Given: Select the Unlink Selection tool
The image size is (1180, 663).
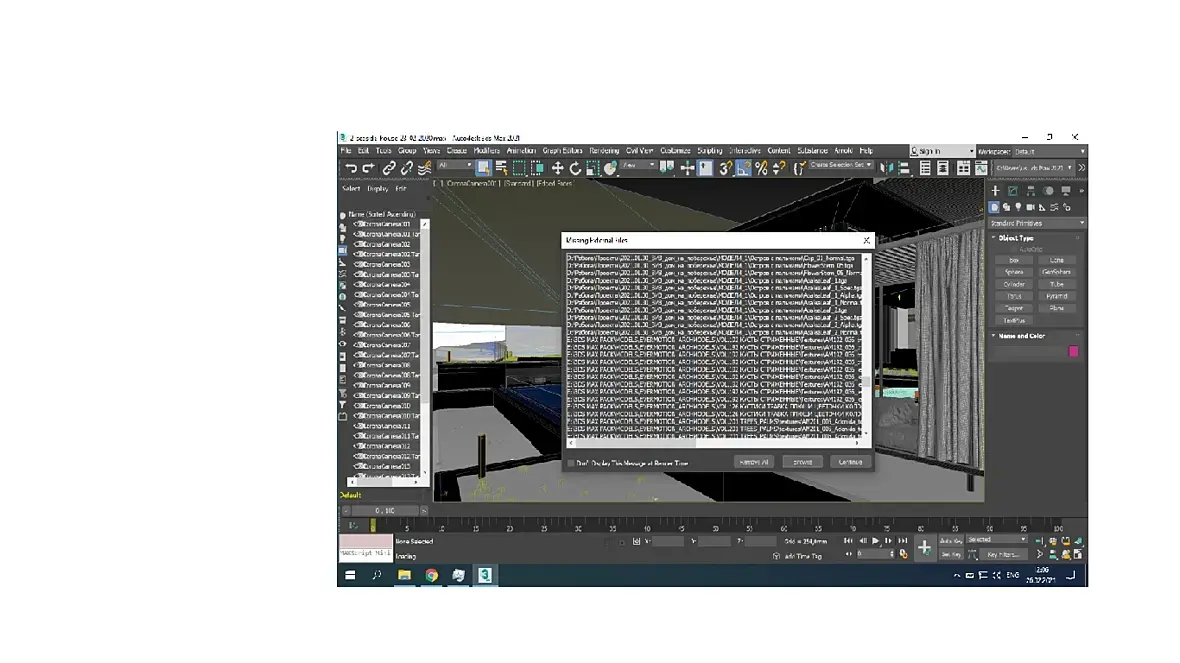Looking at the screenshot, I should pos(406,169).
